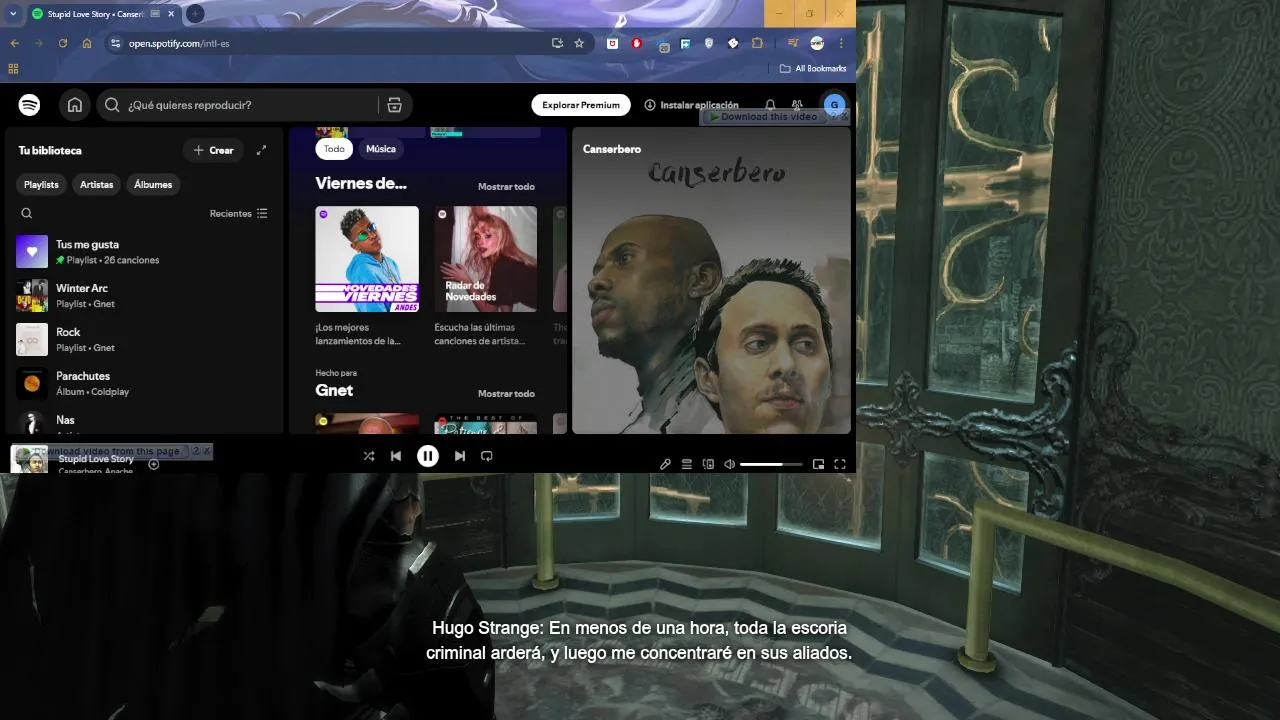The width and height of the screenshot is (1280, 720).
Task: Click the Crear button in library
Action: (214, 150)
